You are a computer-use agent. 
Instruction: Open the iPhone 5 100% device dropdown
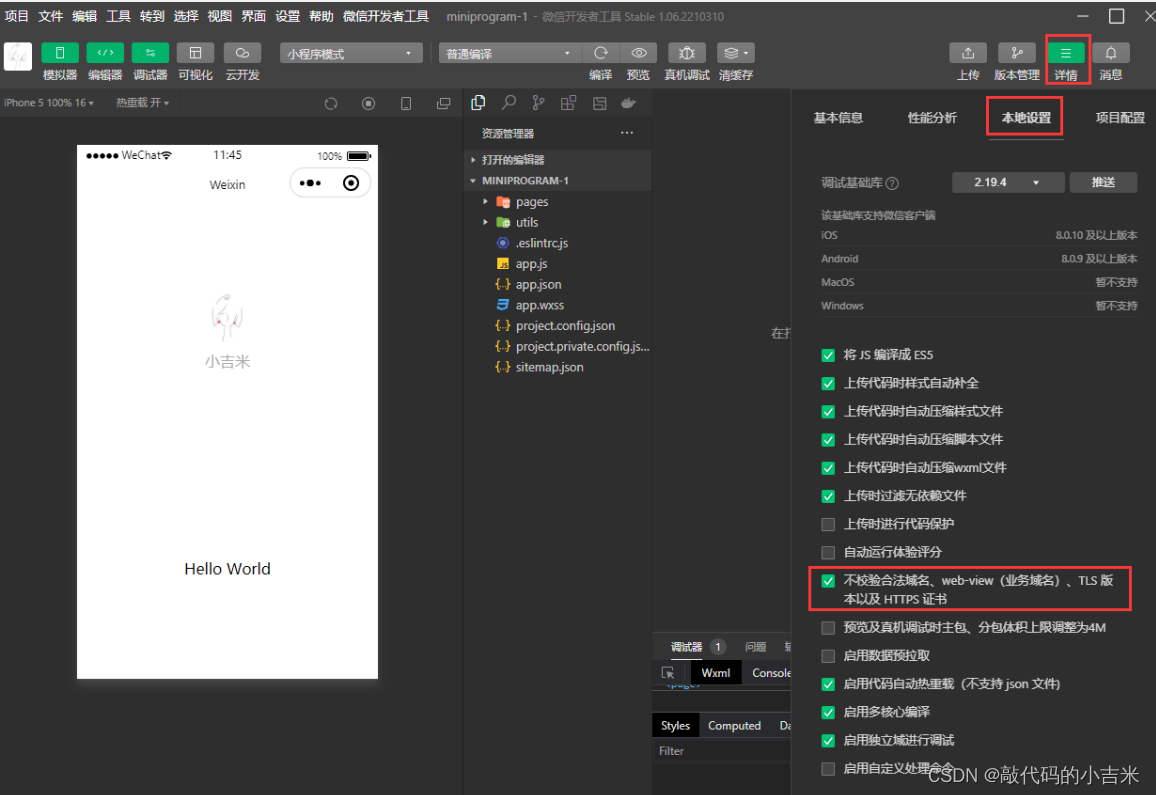point(49,103)
